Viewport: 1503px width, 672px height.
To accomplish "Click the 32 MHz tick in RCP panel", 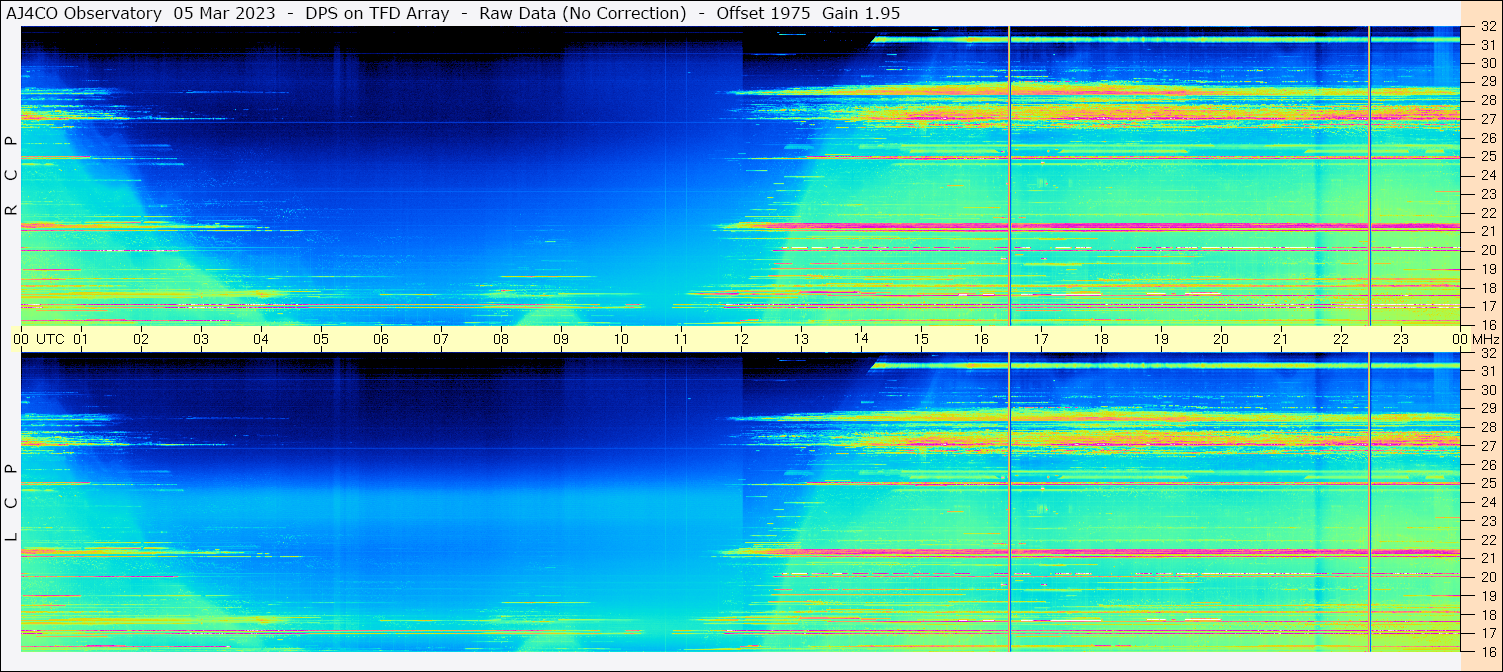I will click(x=1488, y=27).
